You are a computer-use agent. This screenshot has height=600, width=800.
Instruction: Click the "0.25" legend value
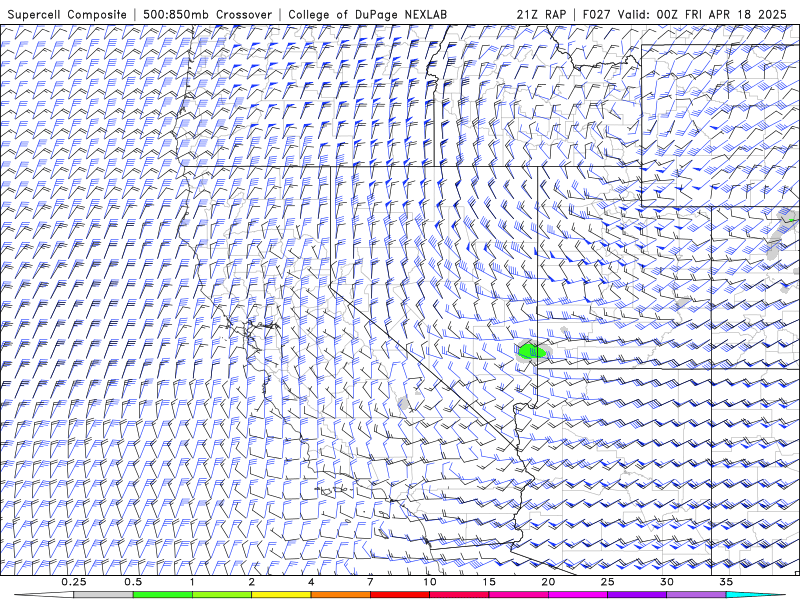coord(74,582)
